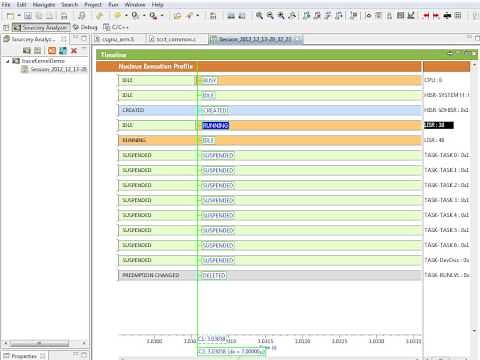Select the Session 2012 editor tab
Image resolution: width=480 pixels, height=360 pixels.
pos(255,39)
